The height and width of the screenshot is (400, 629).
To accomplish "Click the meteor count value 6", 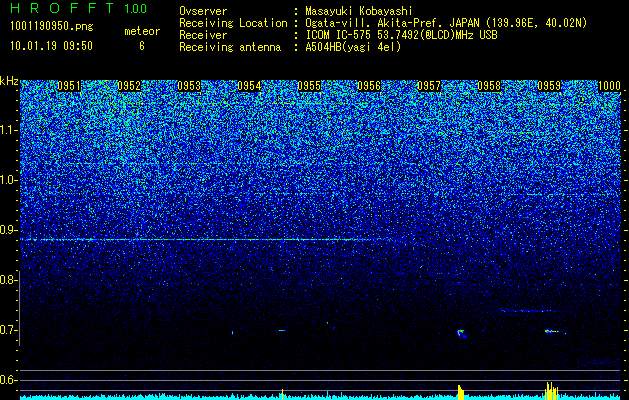I will coord(142,46).
